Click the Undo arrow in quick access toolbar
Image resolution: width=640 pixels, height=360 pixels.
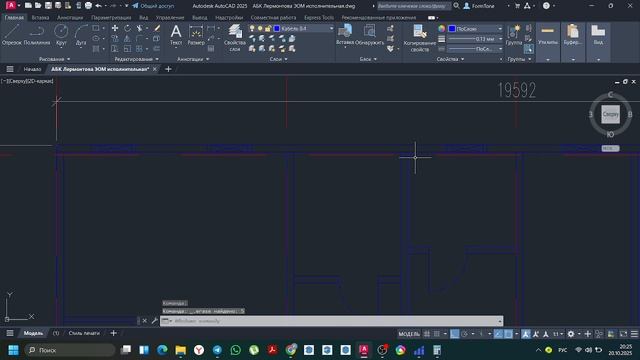pos(98,6)
